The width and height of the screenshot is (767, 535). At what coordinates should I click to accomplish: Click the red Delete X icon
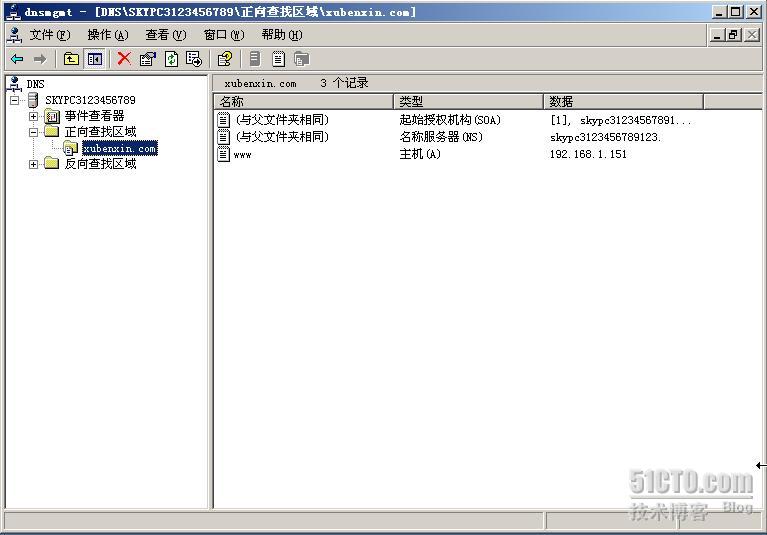(124, 59)
